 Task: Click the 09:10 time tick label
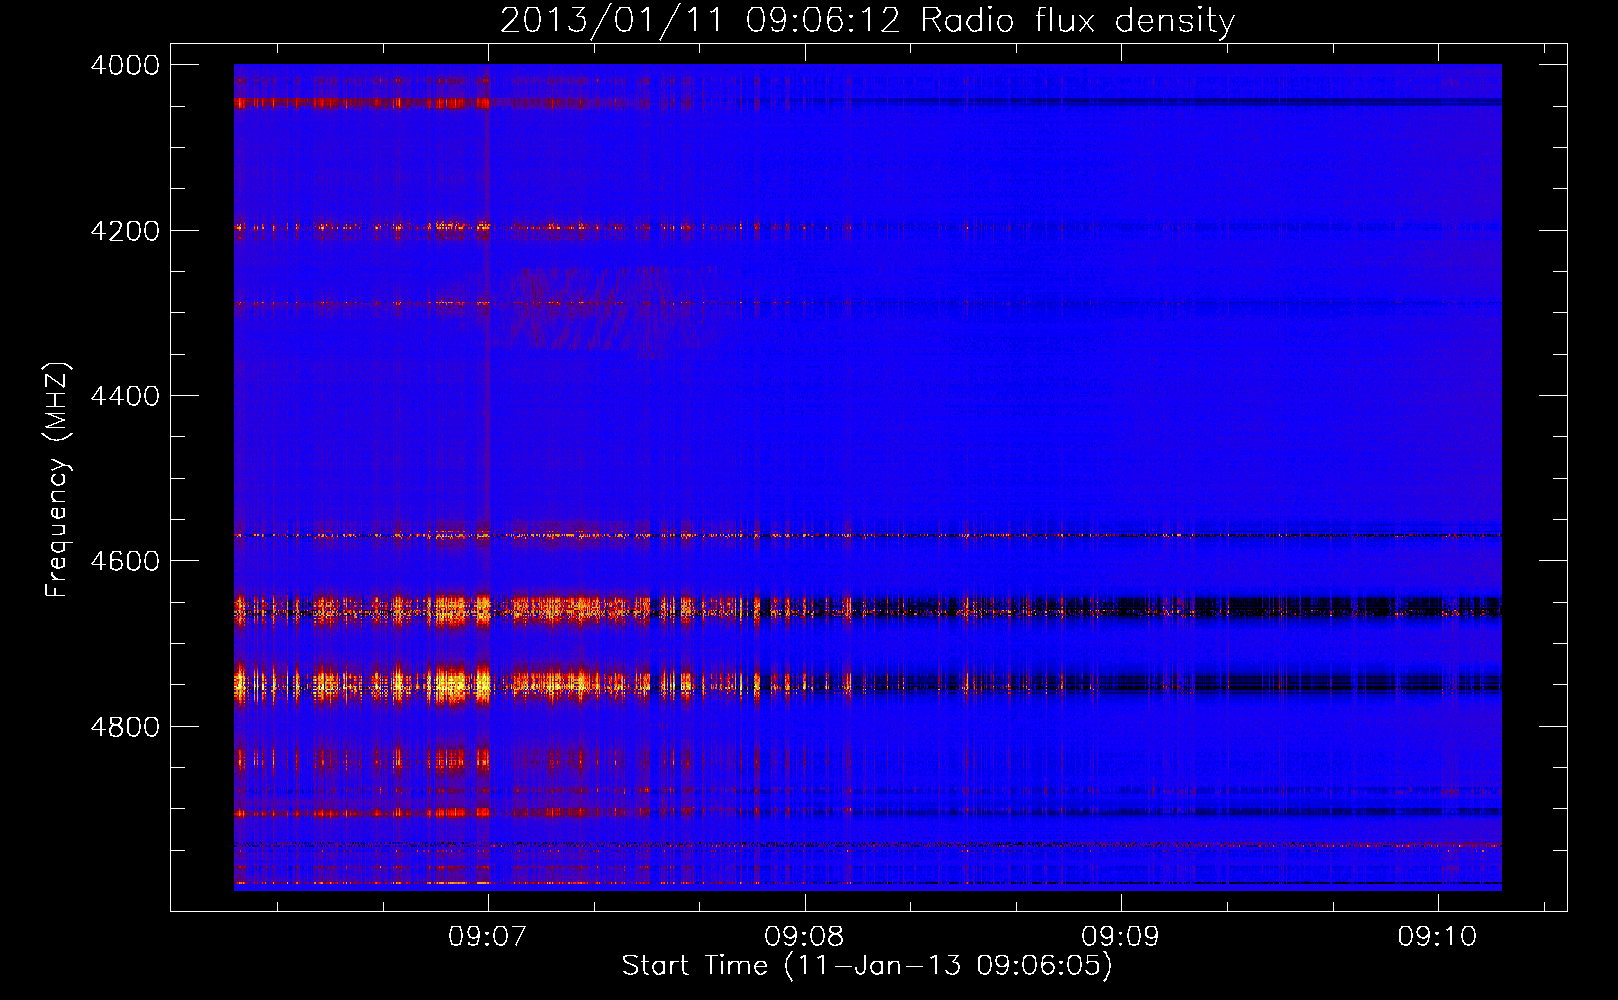(x=1438, y=937)
